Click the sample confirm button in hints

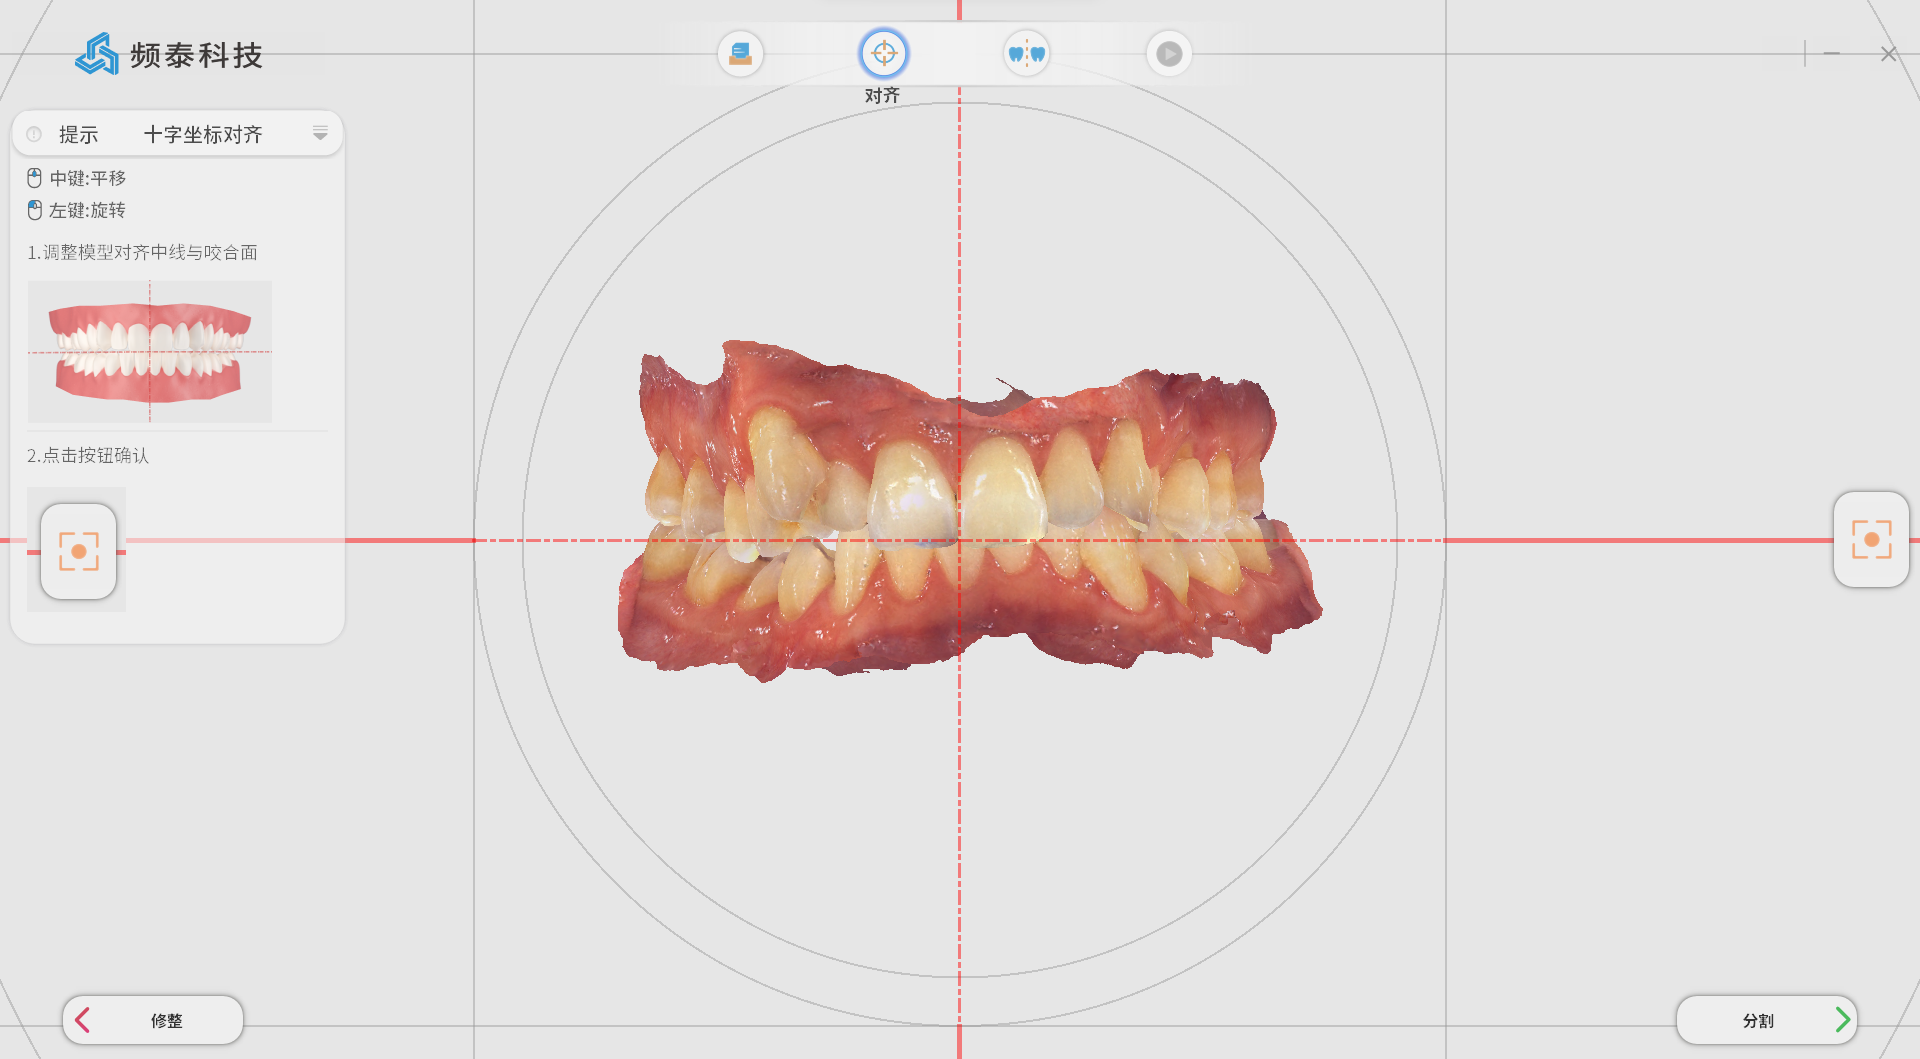78,551
